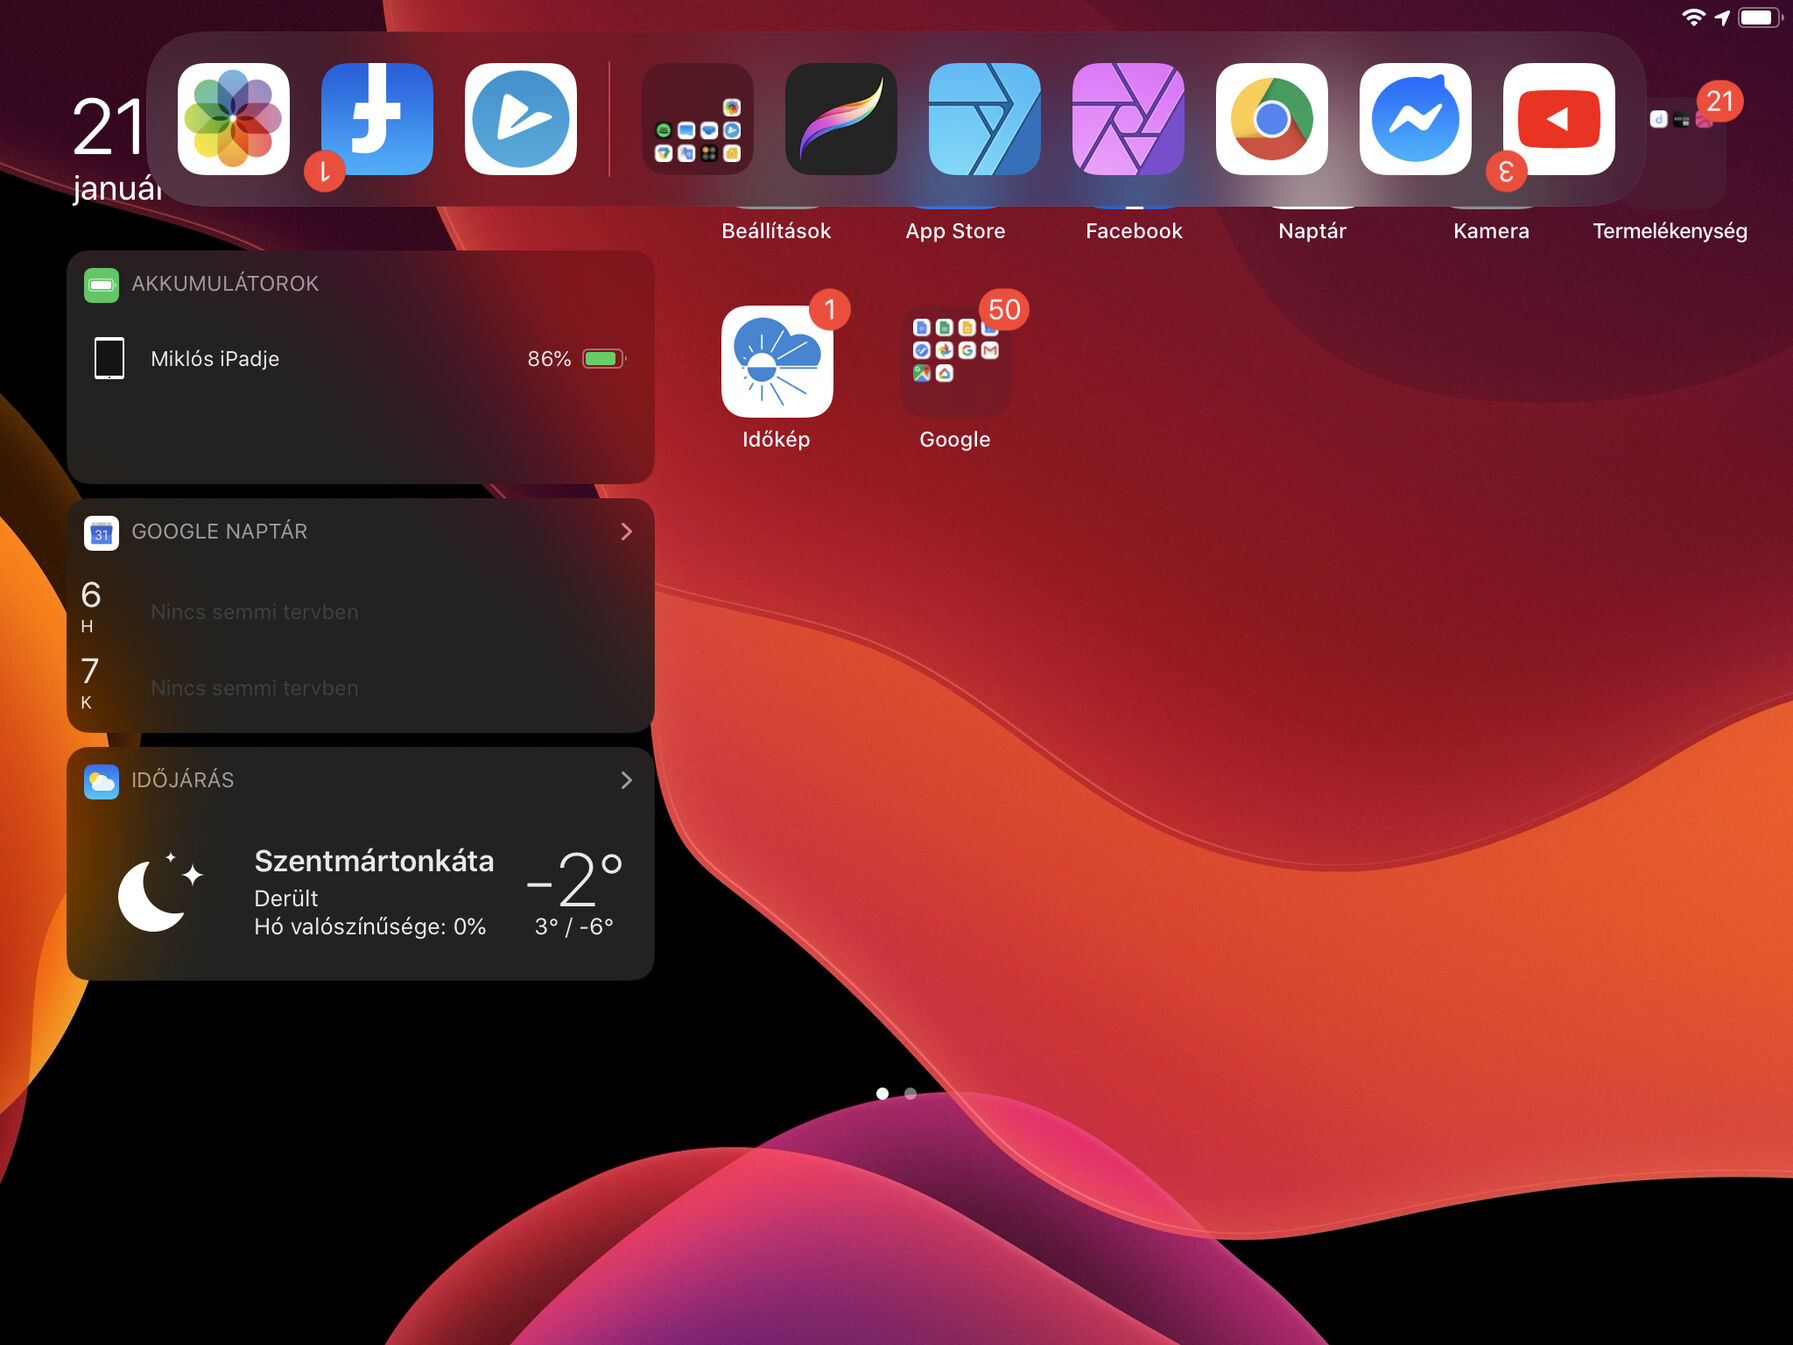1793x1345 pixels.
Task: Tap the battery indicator in the status bar
Action: coord(1760,17)
